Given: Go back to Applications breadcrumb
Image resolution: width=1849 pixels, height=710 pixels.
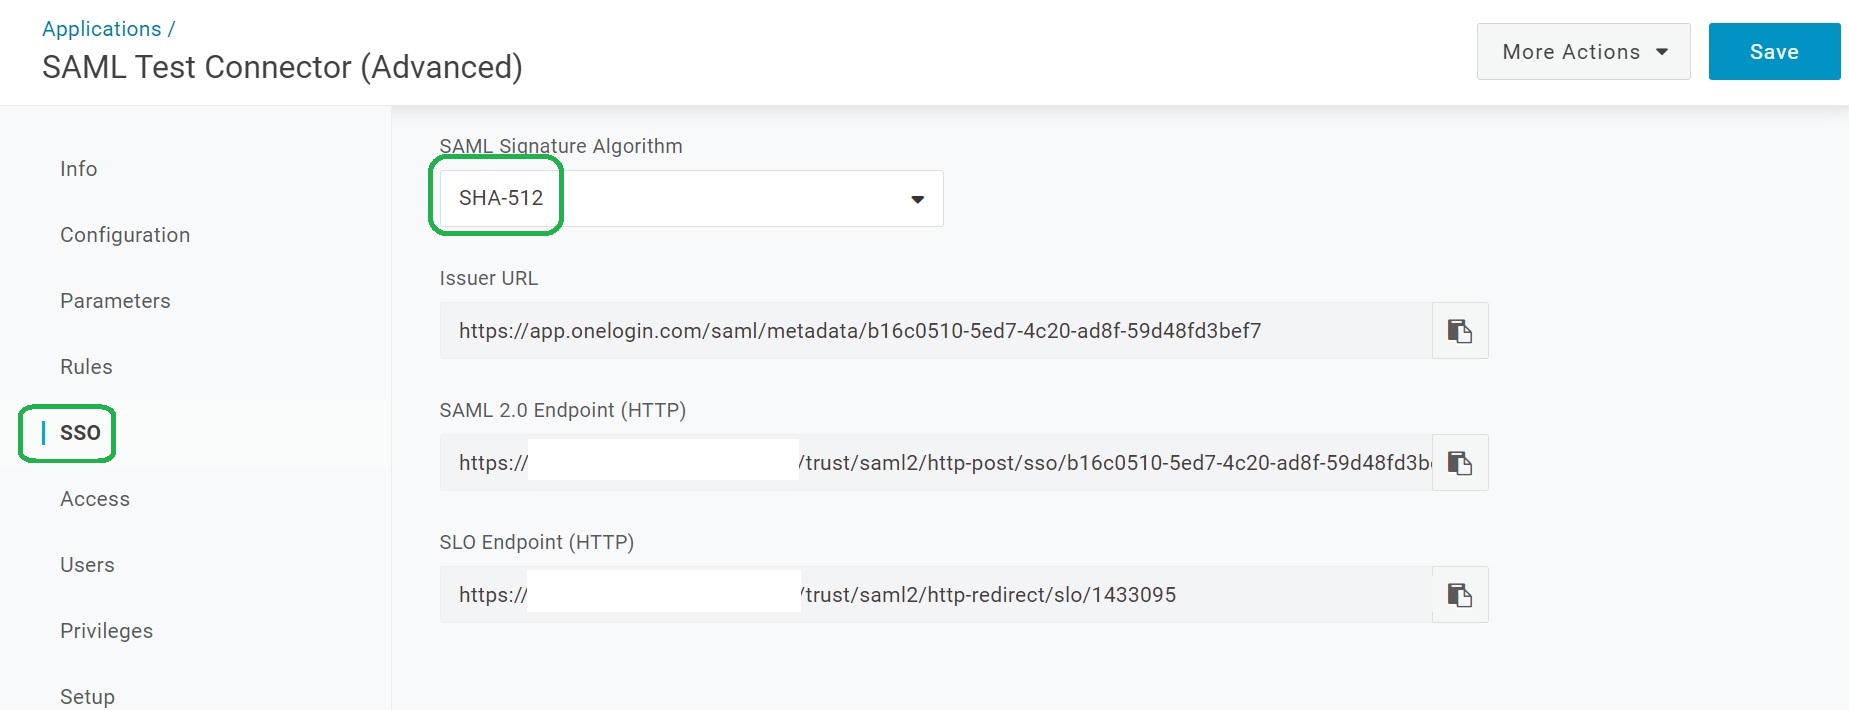Looking at the screenshot, I should click(101, 29).
